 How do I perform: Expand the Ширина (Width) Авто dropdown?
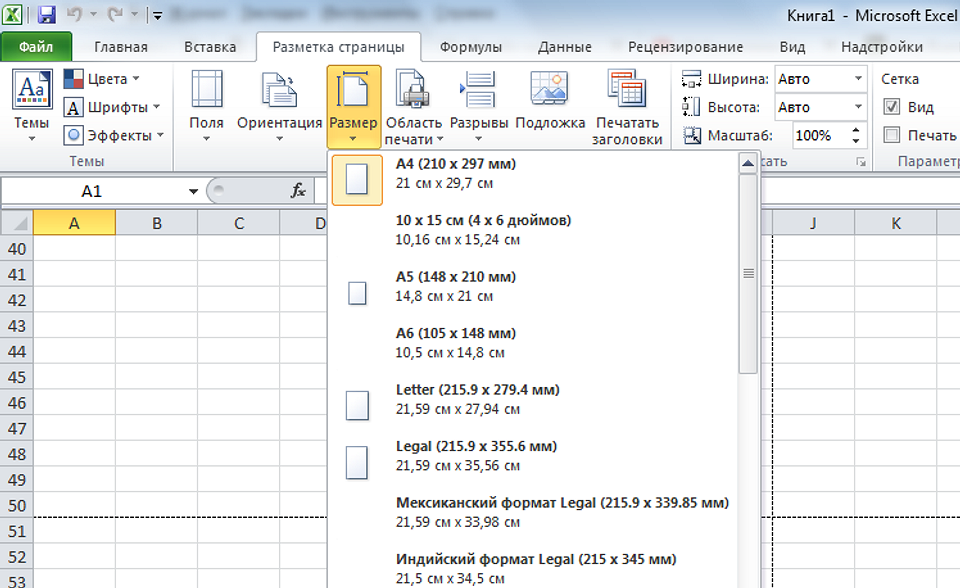(858, 79)
